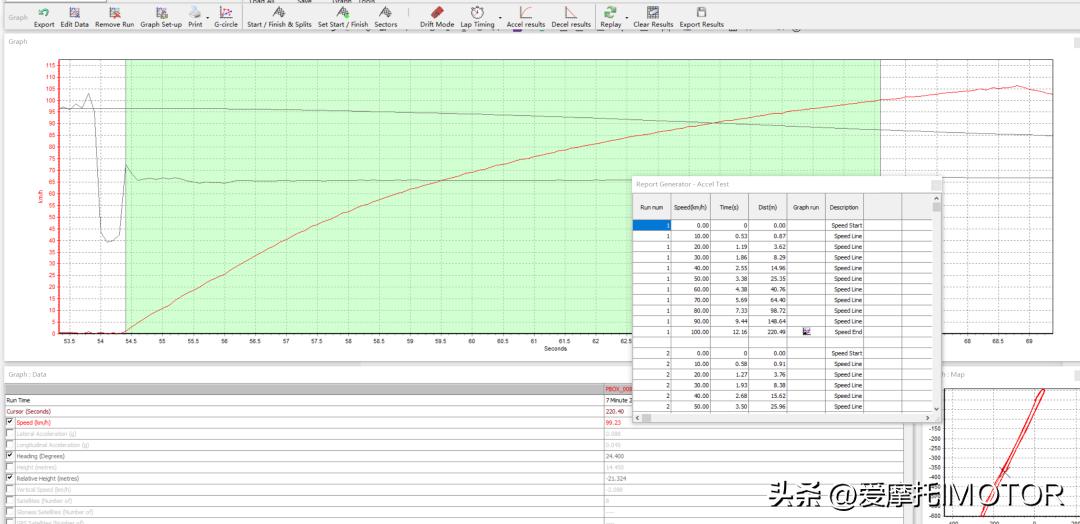Screen dimensions: 1080x524
Task: Expand the Replay dropdown arrow
Action: coord(627,16)
